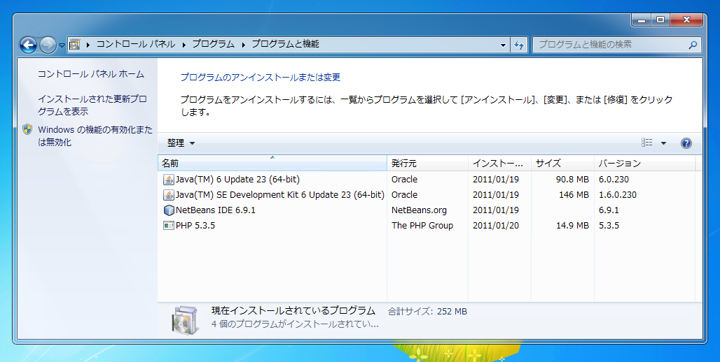
Task: Click the PHP 5.3.5 program icon
Action: 169,226
